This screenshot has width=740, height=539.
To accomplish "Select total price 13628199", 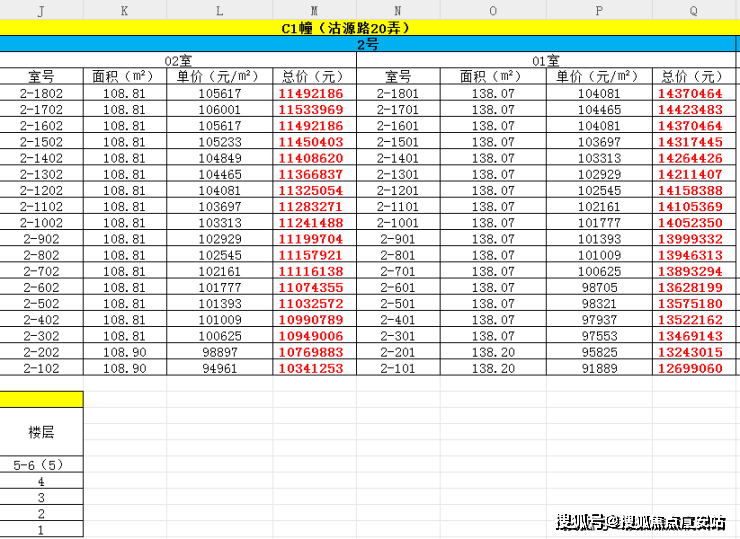I will [x=694, y=287].
